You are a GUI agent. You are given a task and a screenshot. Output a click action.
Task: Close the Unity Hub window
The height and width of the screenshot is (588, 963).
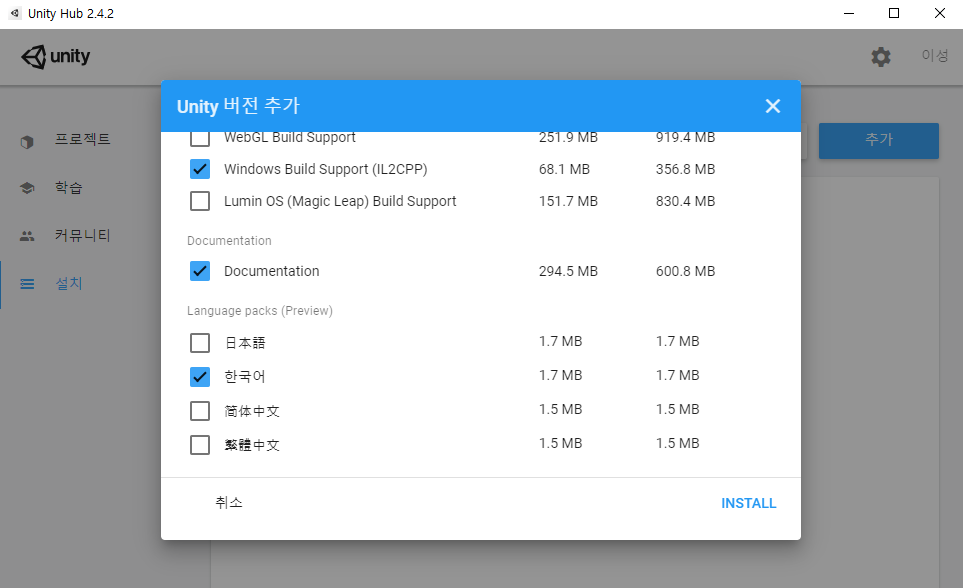point(940,13)
